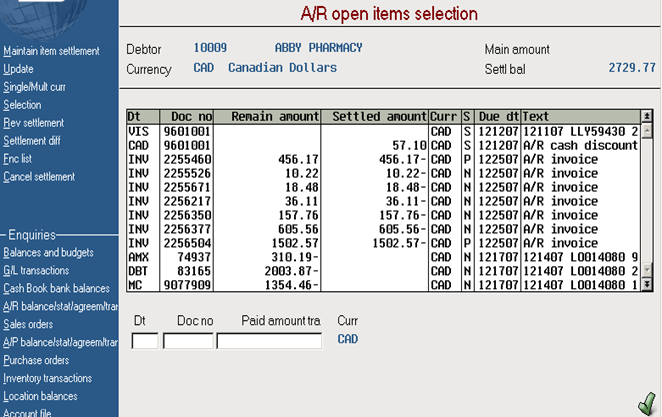The width and height of the screenshot is (662, 417).
Task: Open Maintain item settlement
Action: click(x=51, y=51)
